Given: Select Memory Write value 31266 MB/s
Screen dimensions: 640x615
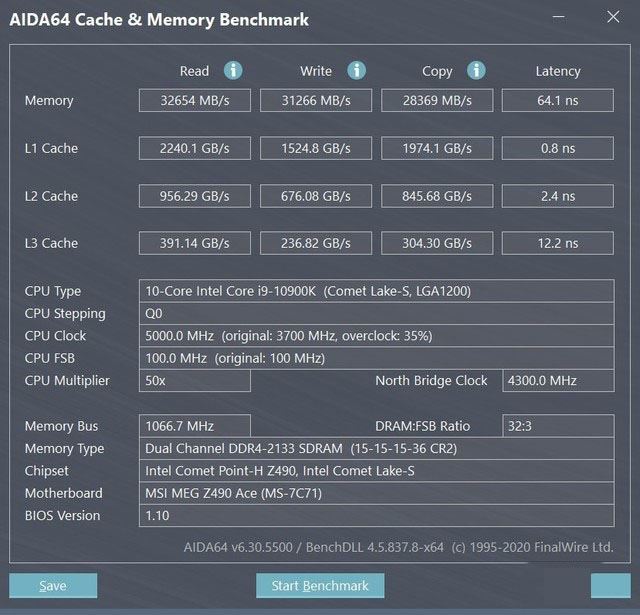Looking at the screenshot, I should pos(316,100).
